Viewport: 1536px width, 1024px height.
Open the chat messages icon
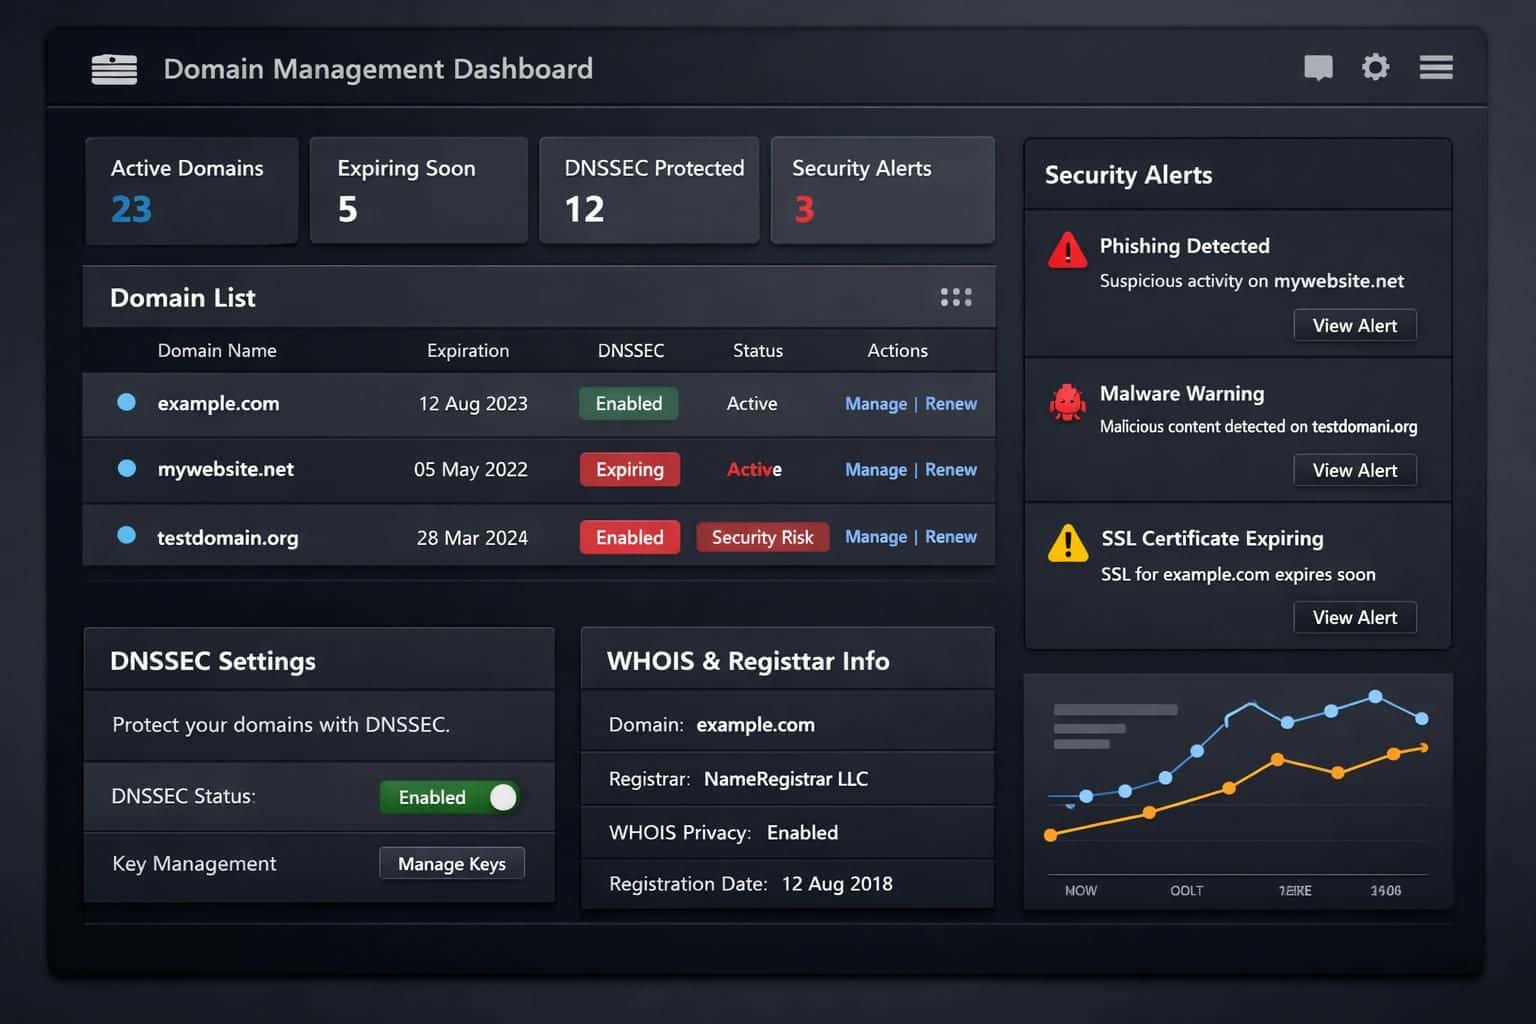pyautogui.click(x=1318, y=68)
